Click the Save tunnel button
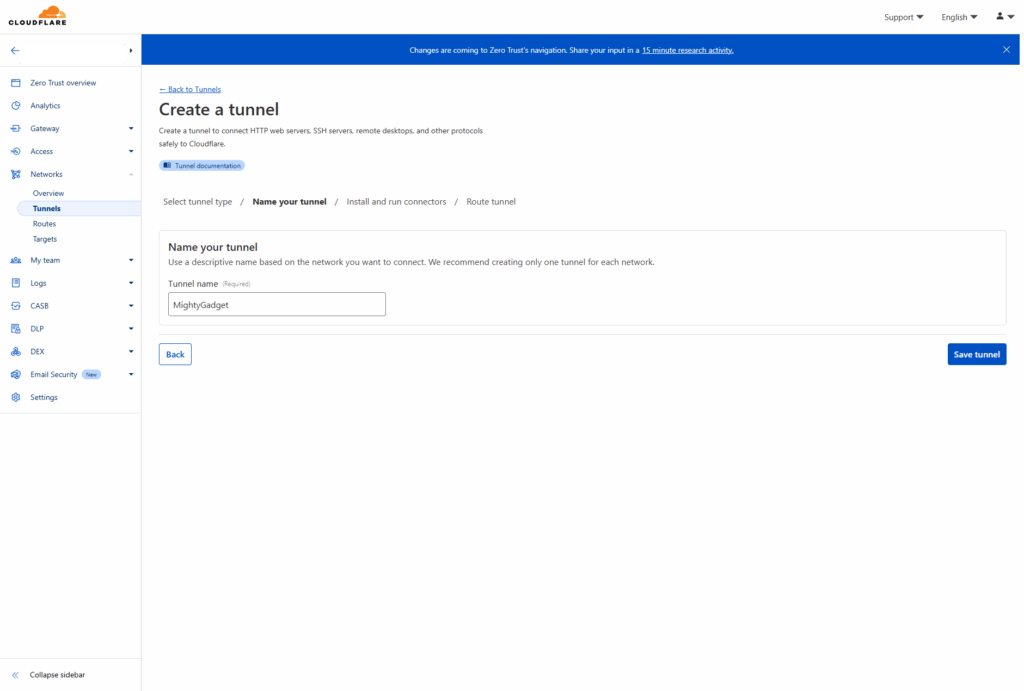The width and height of the screenshot is (1024, 691). pyautogui.click(x=976, y=355)
